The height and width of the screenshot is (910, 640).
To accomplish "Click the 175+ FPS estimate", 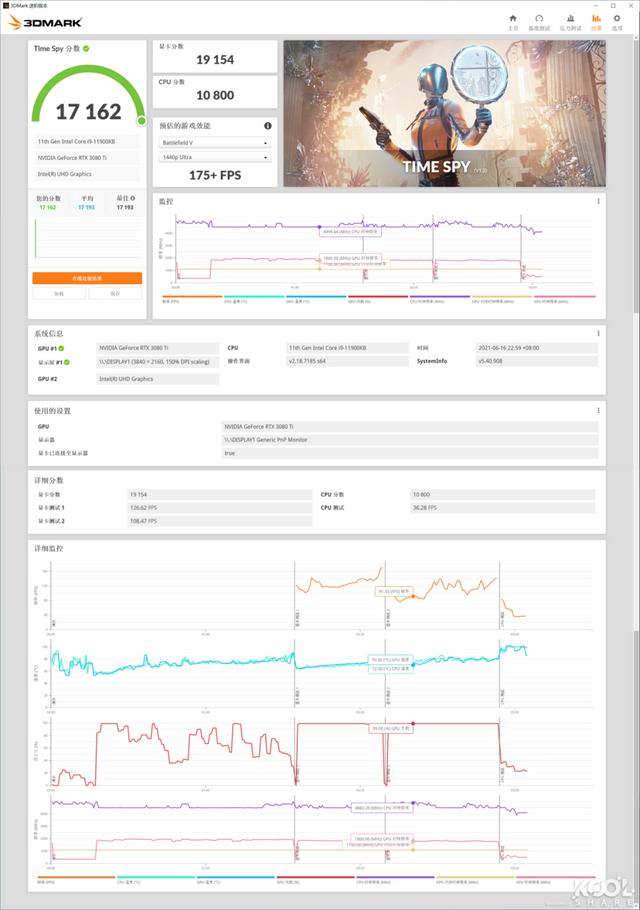I will click(215, 175).
